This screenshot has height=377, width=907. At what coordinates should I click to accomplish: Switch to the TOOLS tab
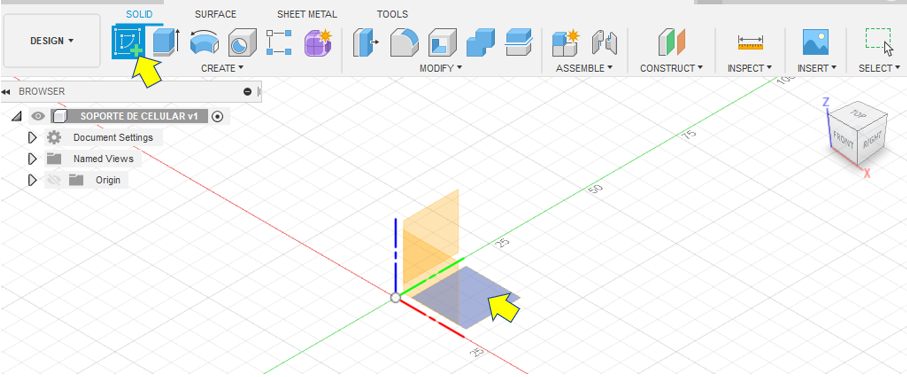click(392, 14)
